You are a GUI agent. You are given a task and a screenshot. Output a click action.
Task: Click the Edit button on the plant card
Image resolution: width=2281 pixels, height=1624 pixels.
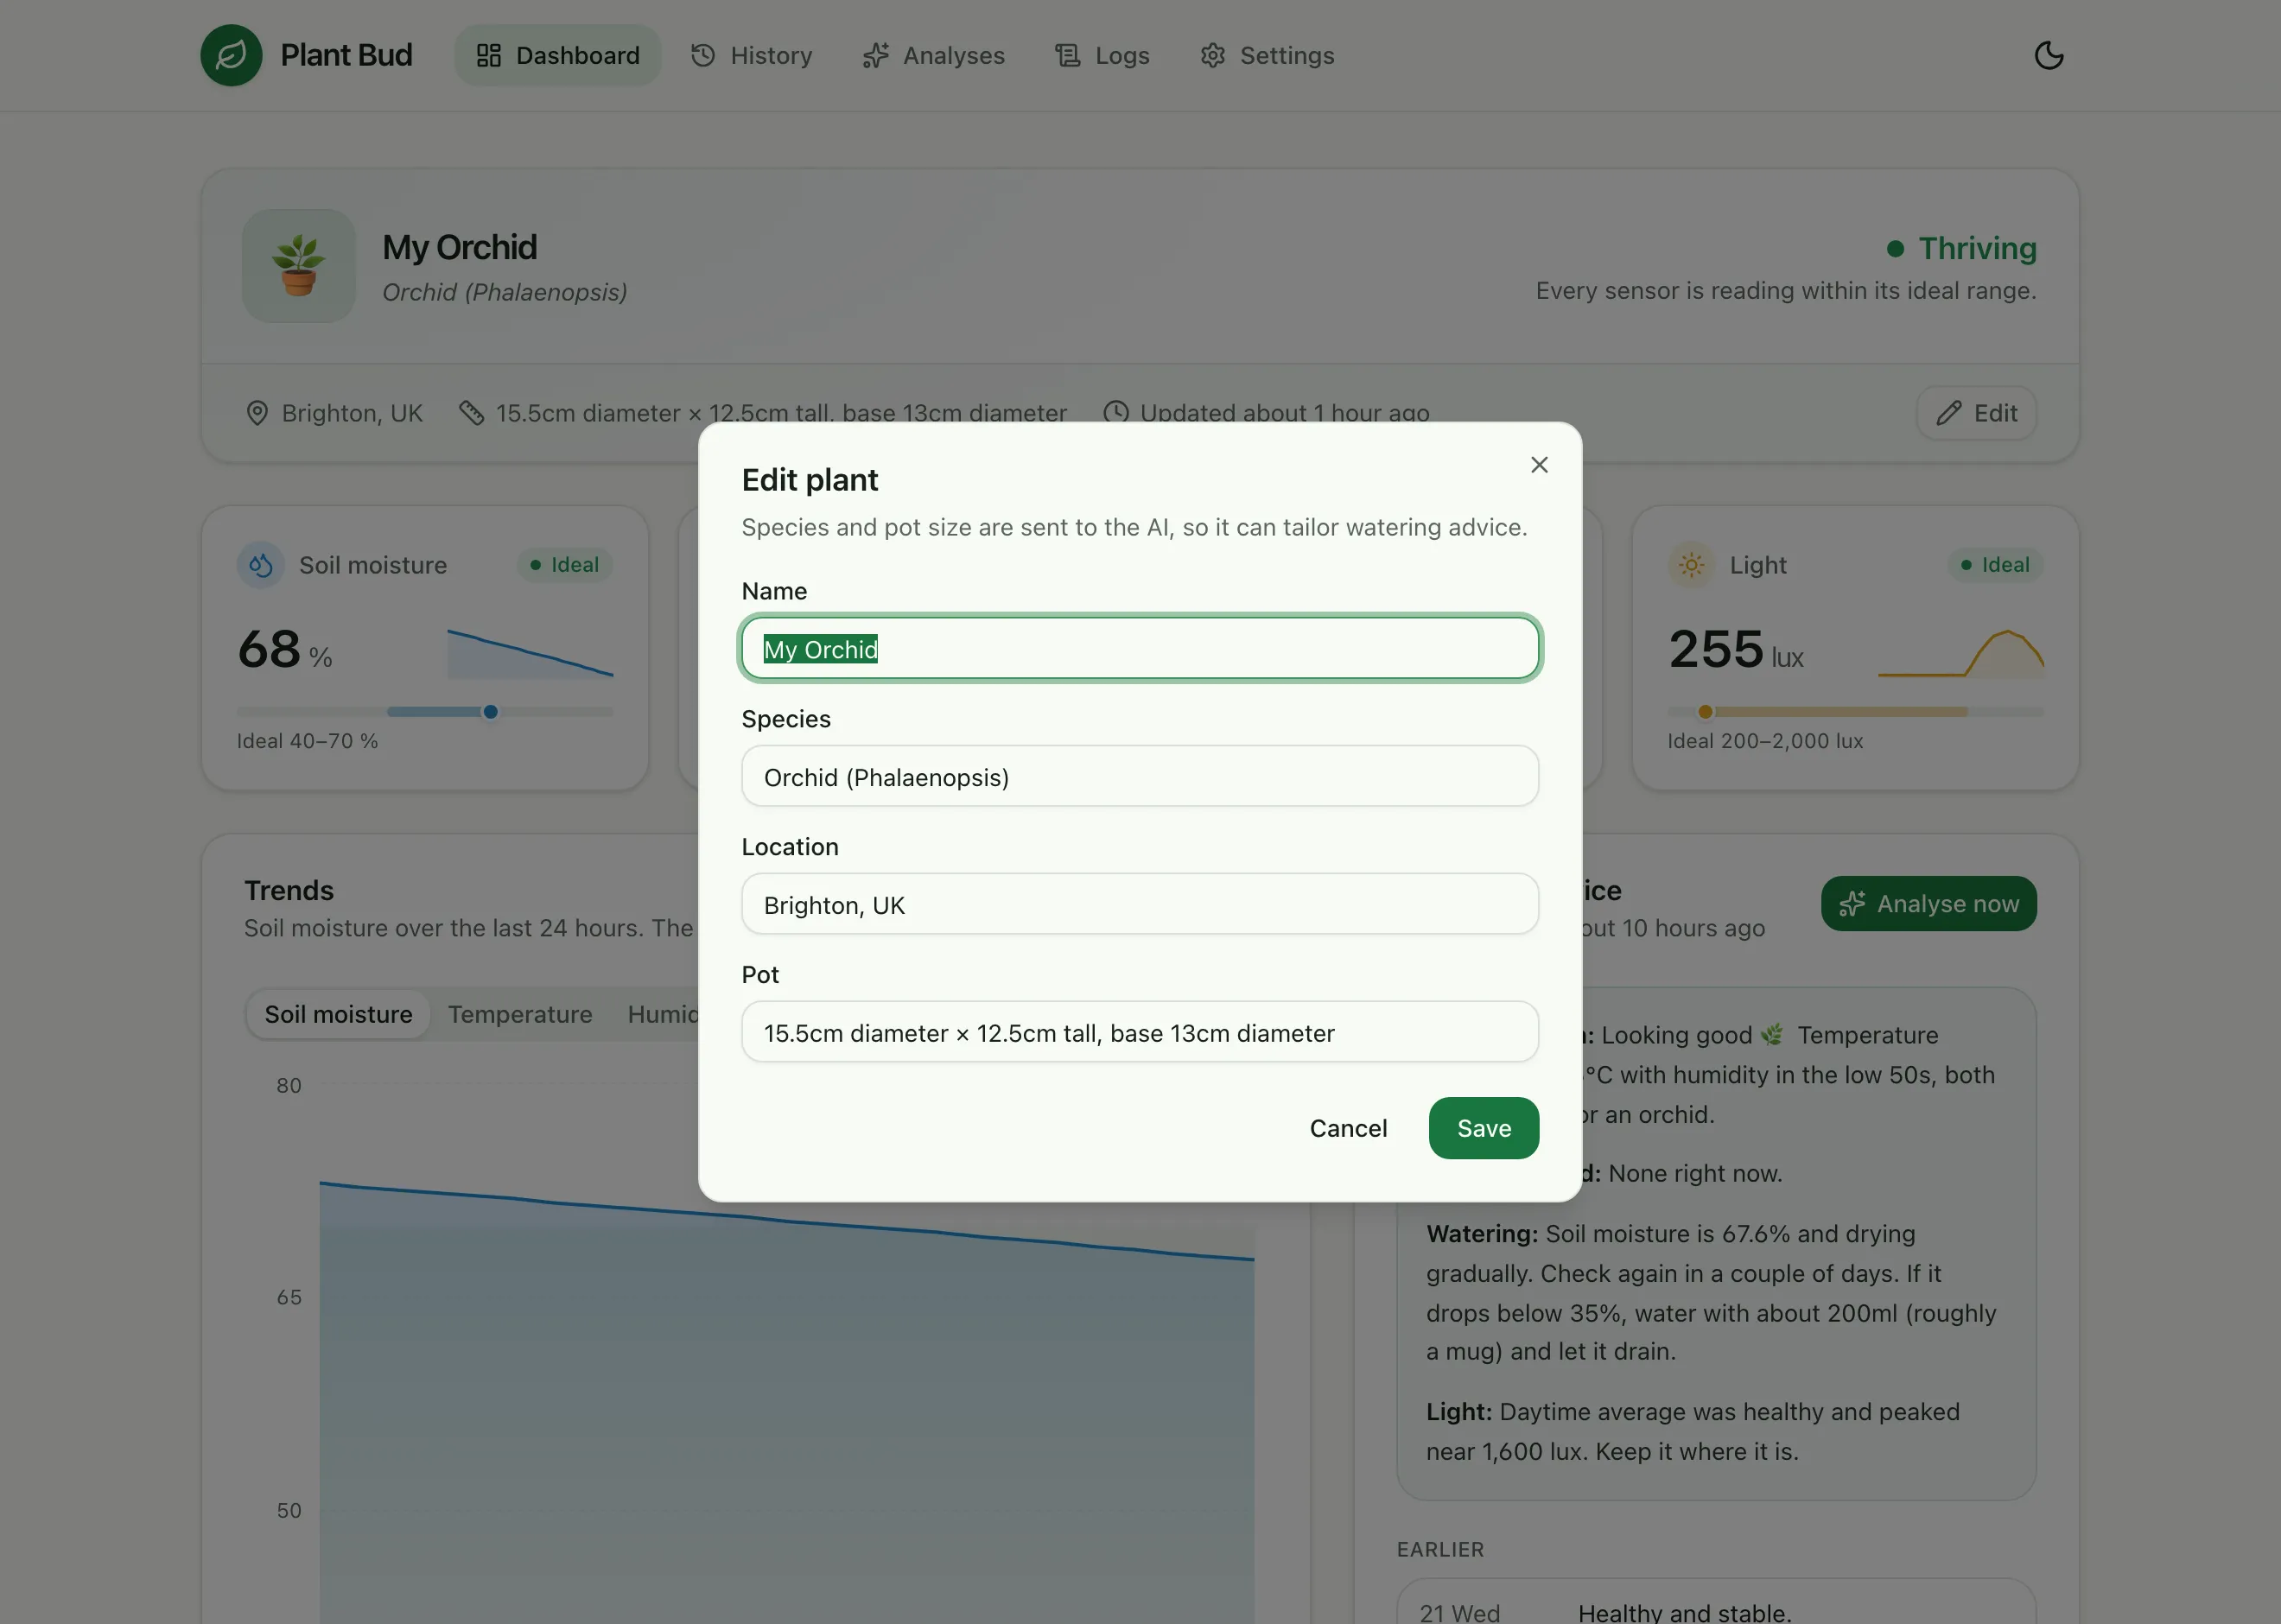tap(1976, 413)
